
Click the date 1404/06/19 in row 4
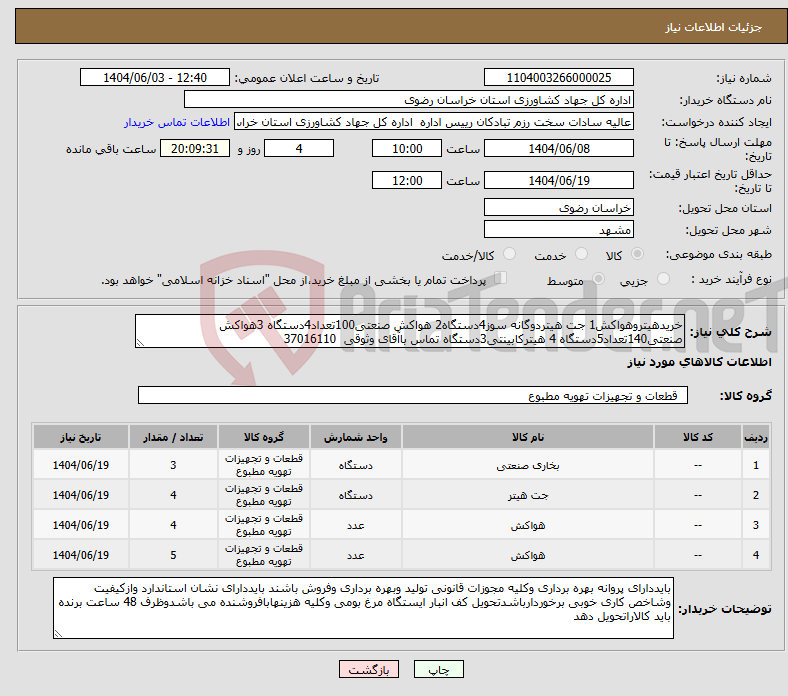tap(80, 555)
